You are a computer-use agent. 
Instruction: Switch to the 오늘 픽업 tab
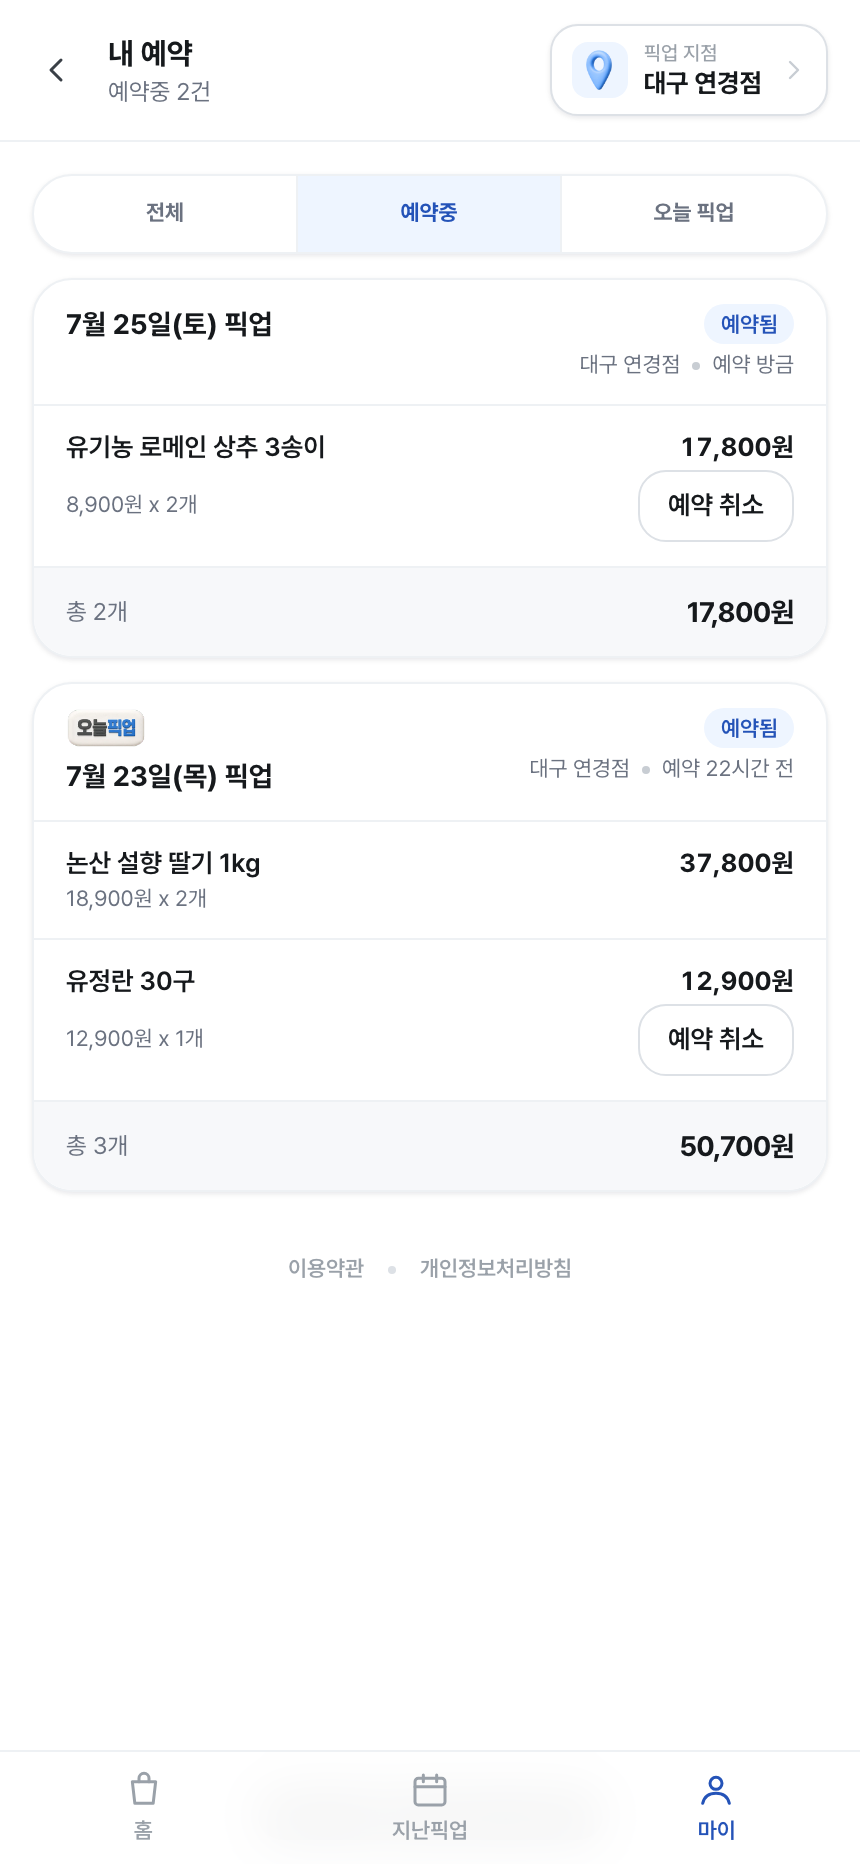(x=694, y=213)
